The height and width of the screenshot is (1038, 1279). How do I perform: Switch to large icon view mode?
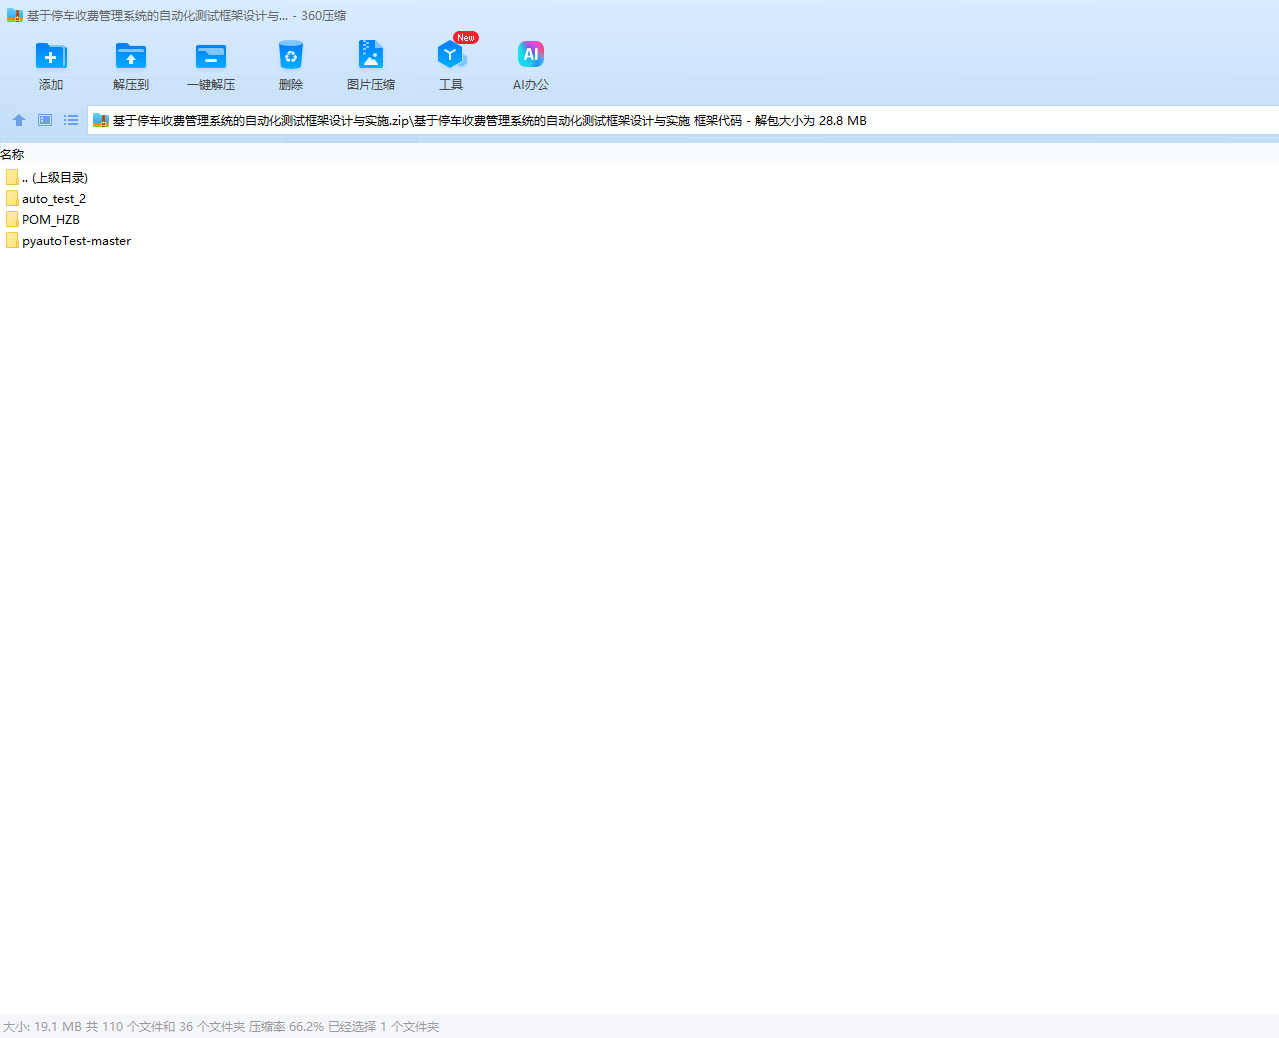click(45, 120)
